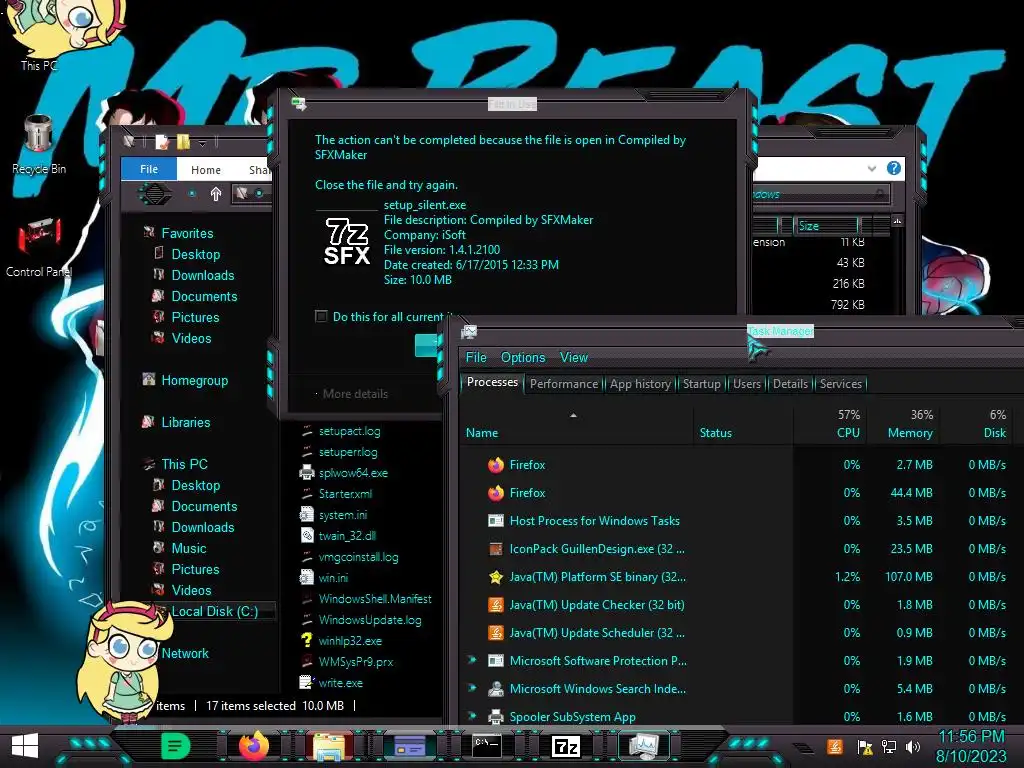Select the WindowsUpdate.log file
Viewport: 1024px width, 768px height.
coord(370,620)
